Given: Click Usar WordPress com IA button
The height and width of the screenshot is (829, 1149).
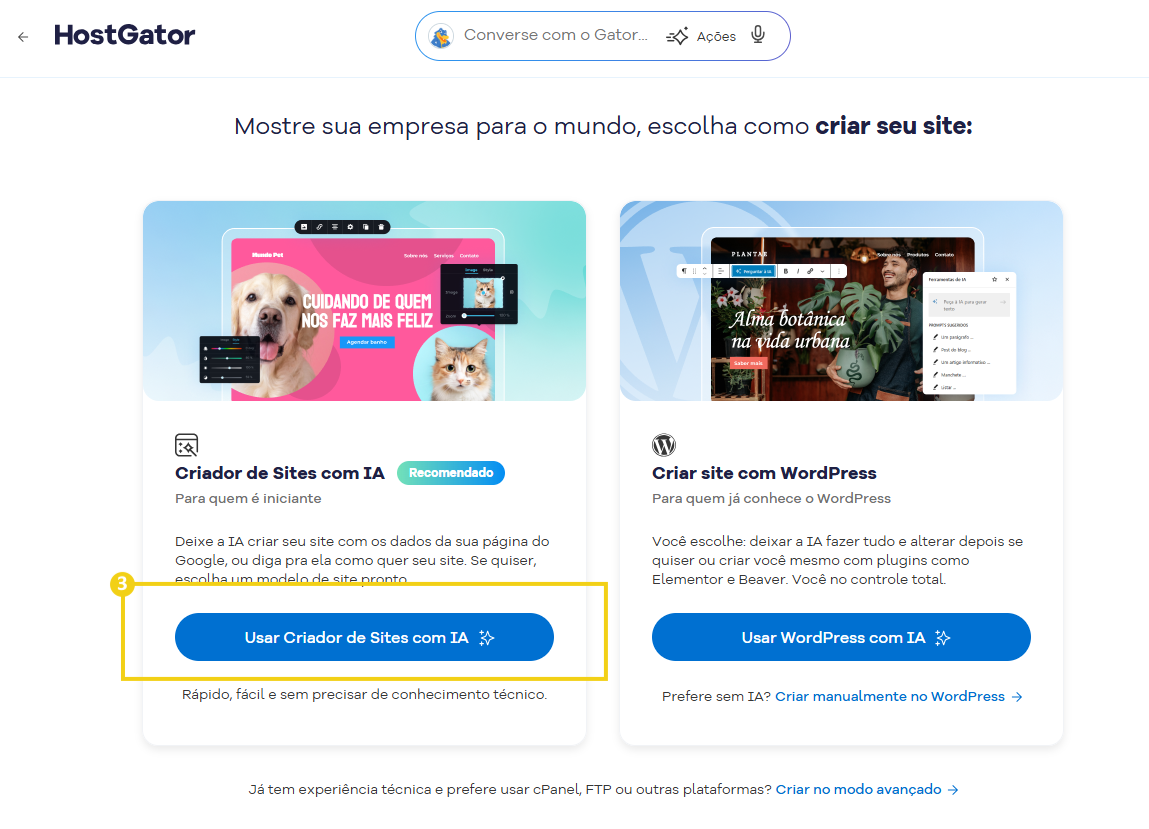Looking at the screenshot, I should pyautogui.click(x=841, y=637).
